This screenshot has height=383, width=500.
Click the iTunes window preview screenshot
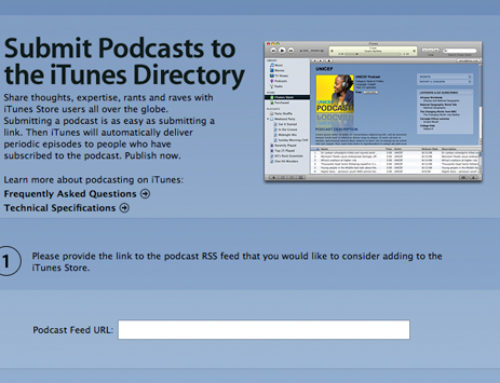(x=373, y=111)
